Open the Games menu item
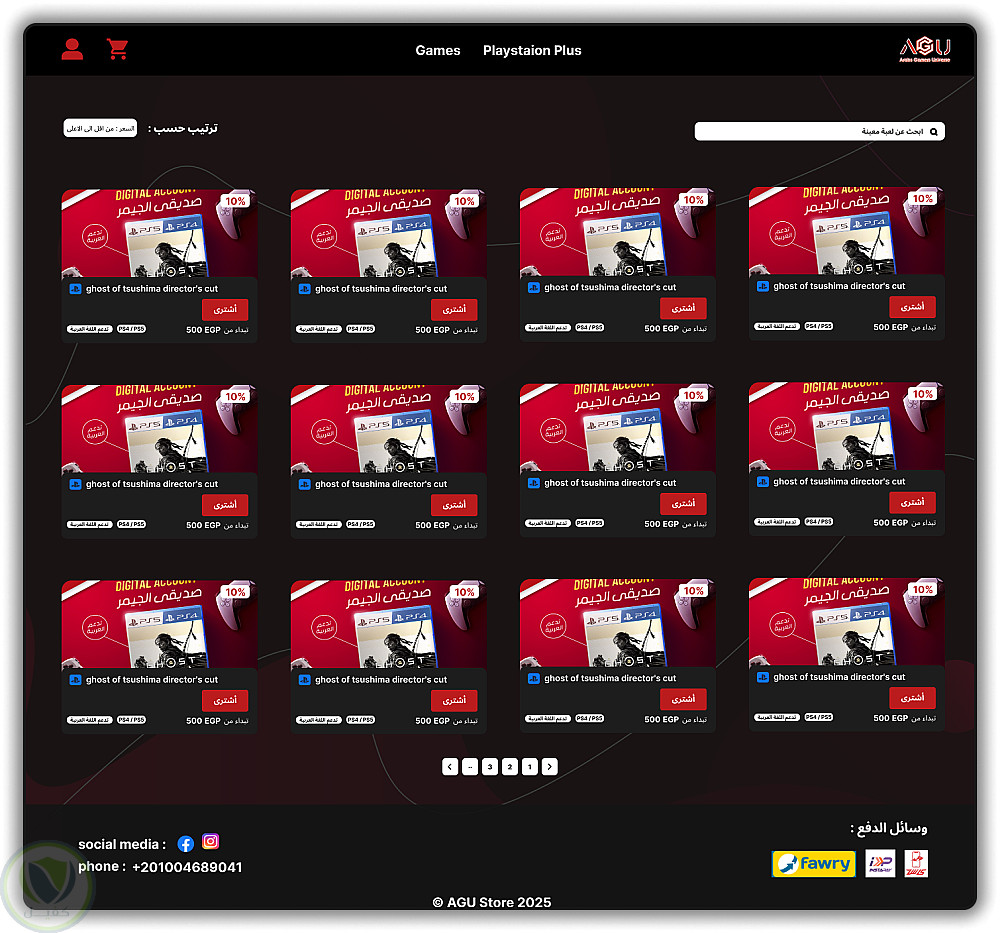This screenshot has width=1000, height=933. coord(438,50)
